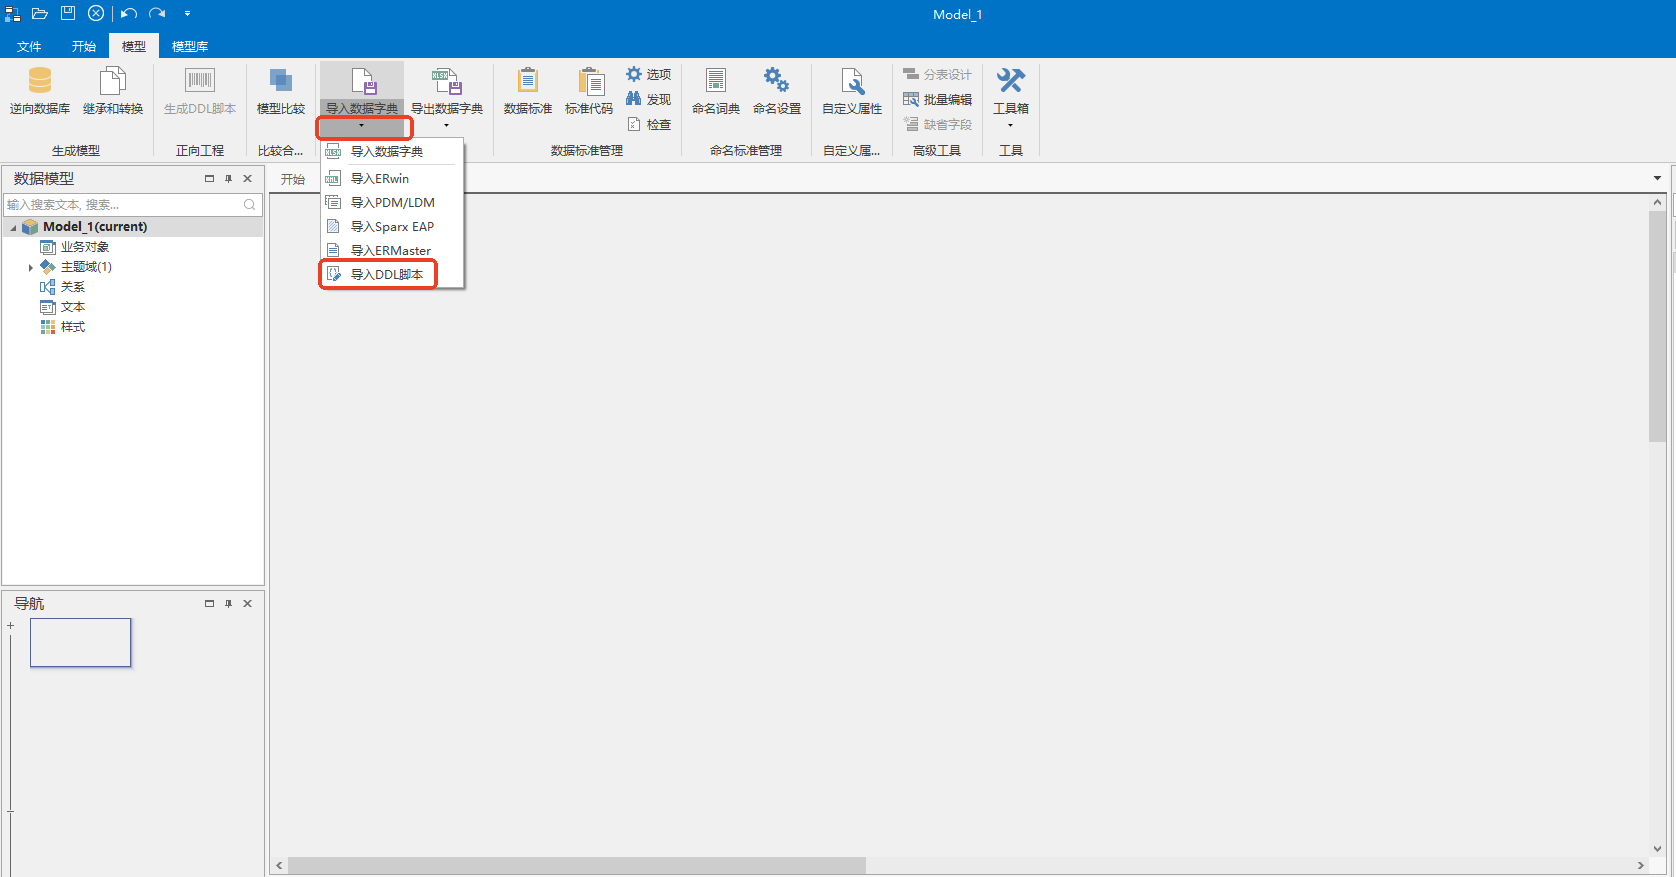Click the 选项 gear option

(649, 74)
